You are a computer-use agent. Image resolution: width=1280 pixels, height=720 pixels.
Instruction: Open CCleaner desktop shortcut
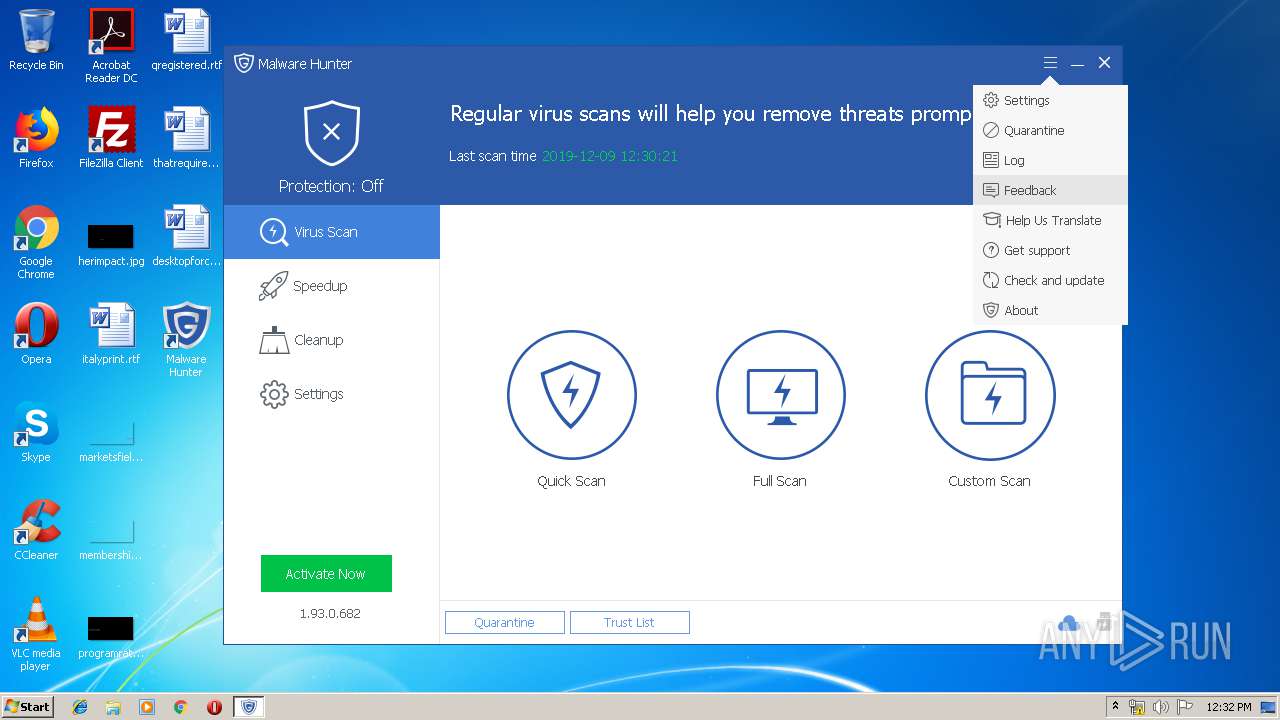[36, 530]
